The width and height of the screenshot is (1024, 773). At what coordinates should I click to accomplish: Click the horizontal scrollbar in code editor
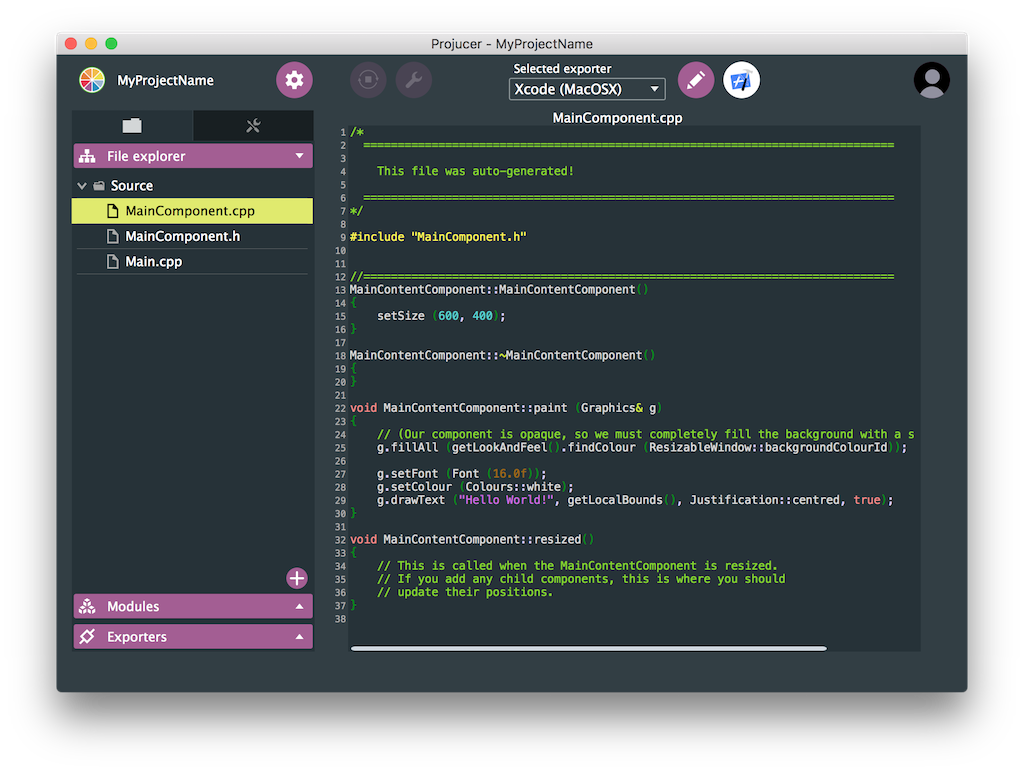[x=588, y=649]
